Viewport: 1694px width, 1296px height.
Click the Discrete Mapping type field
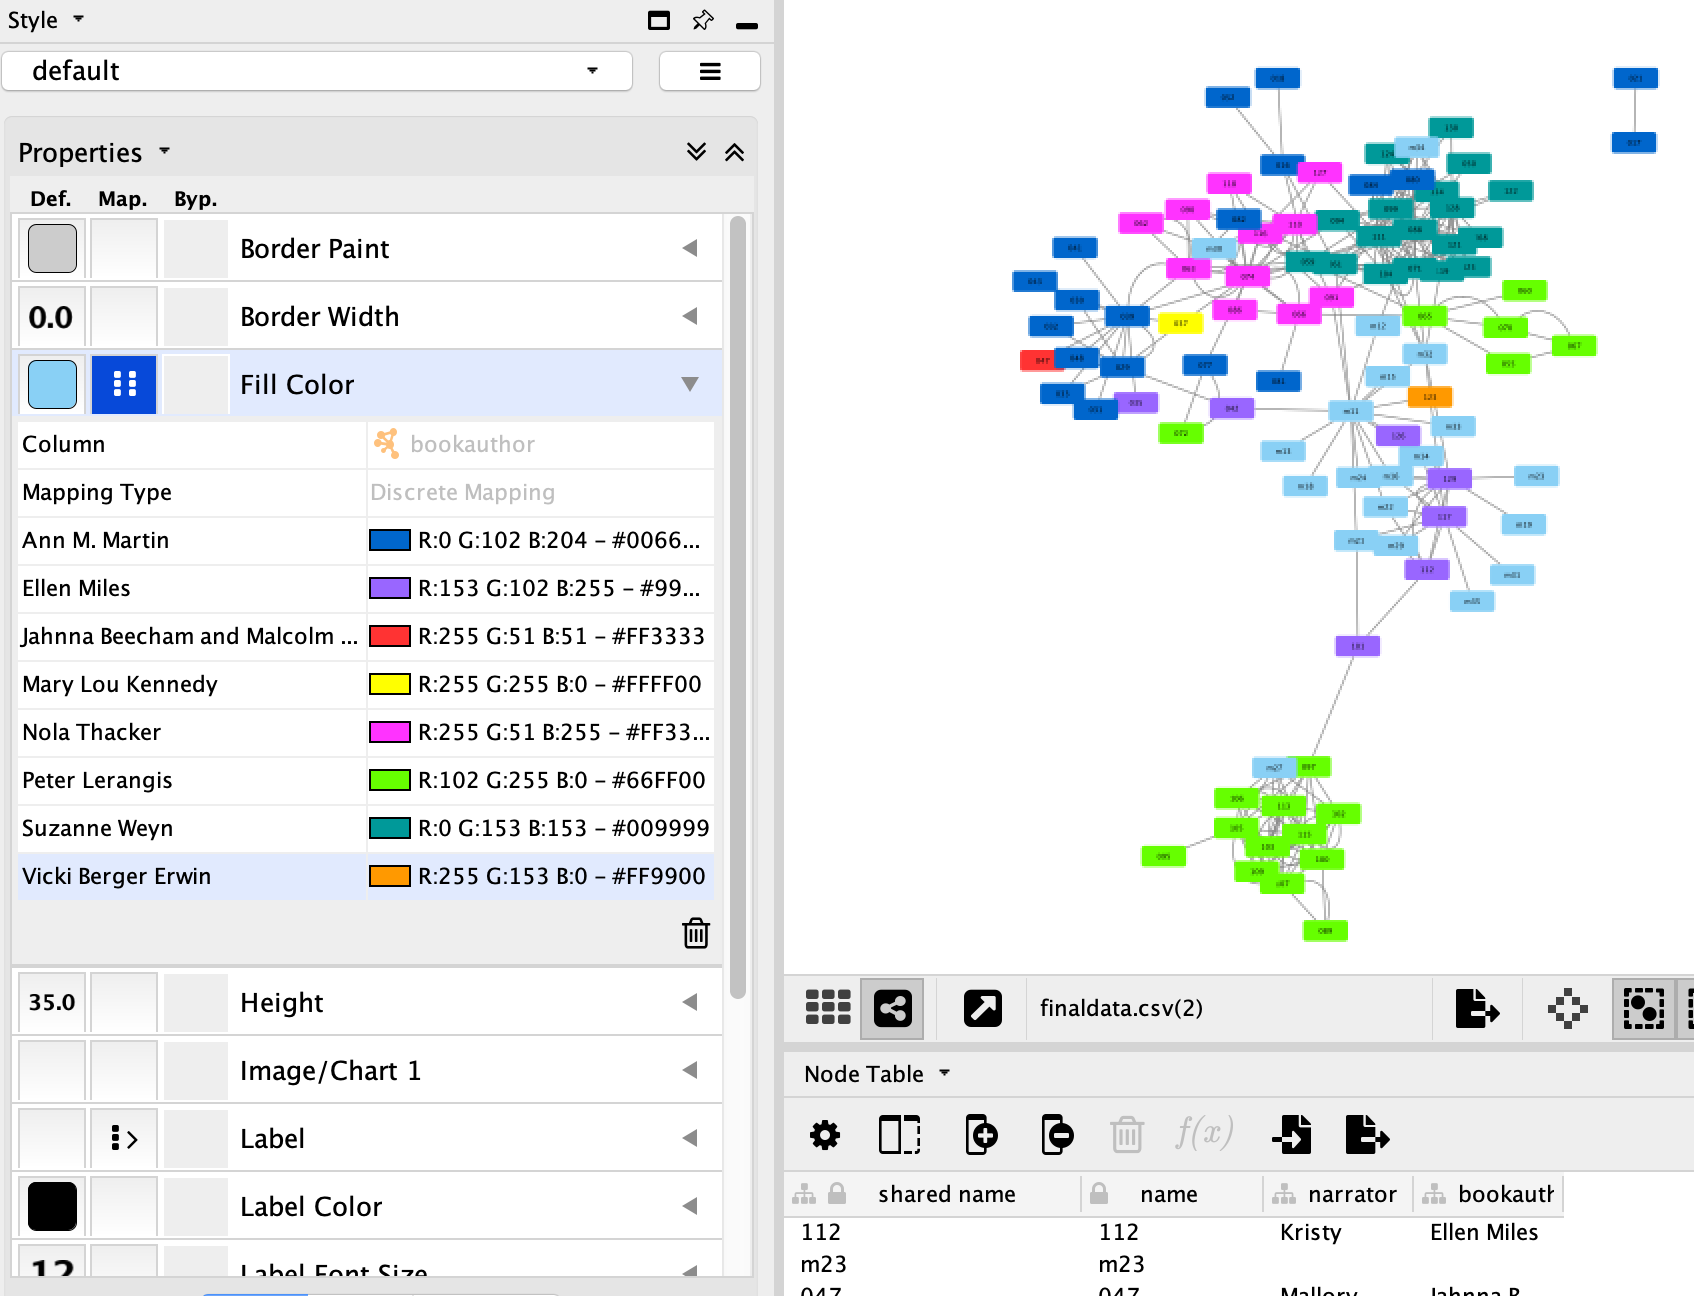[x=540, y=492]
